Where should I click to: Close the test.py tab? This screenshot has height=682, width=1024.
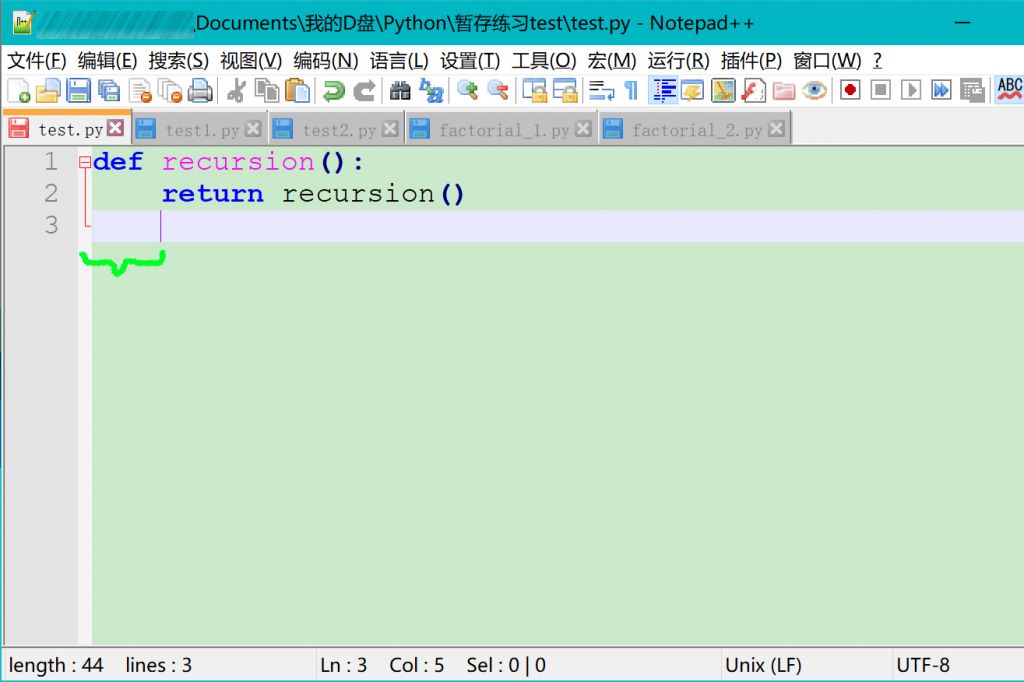click(x=116, y=128)
